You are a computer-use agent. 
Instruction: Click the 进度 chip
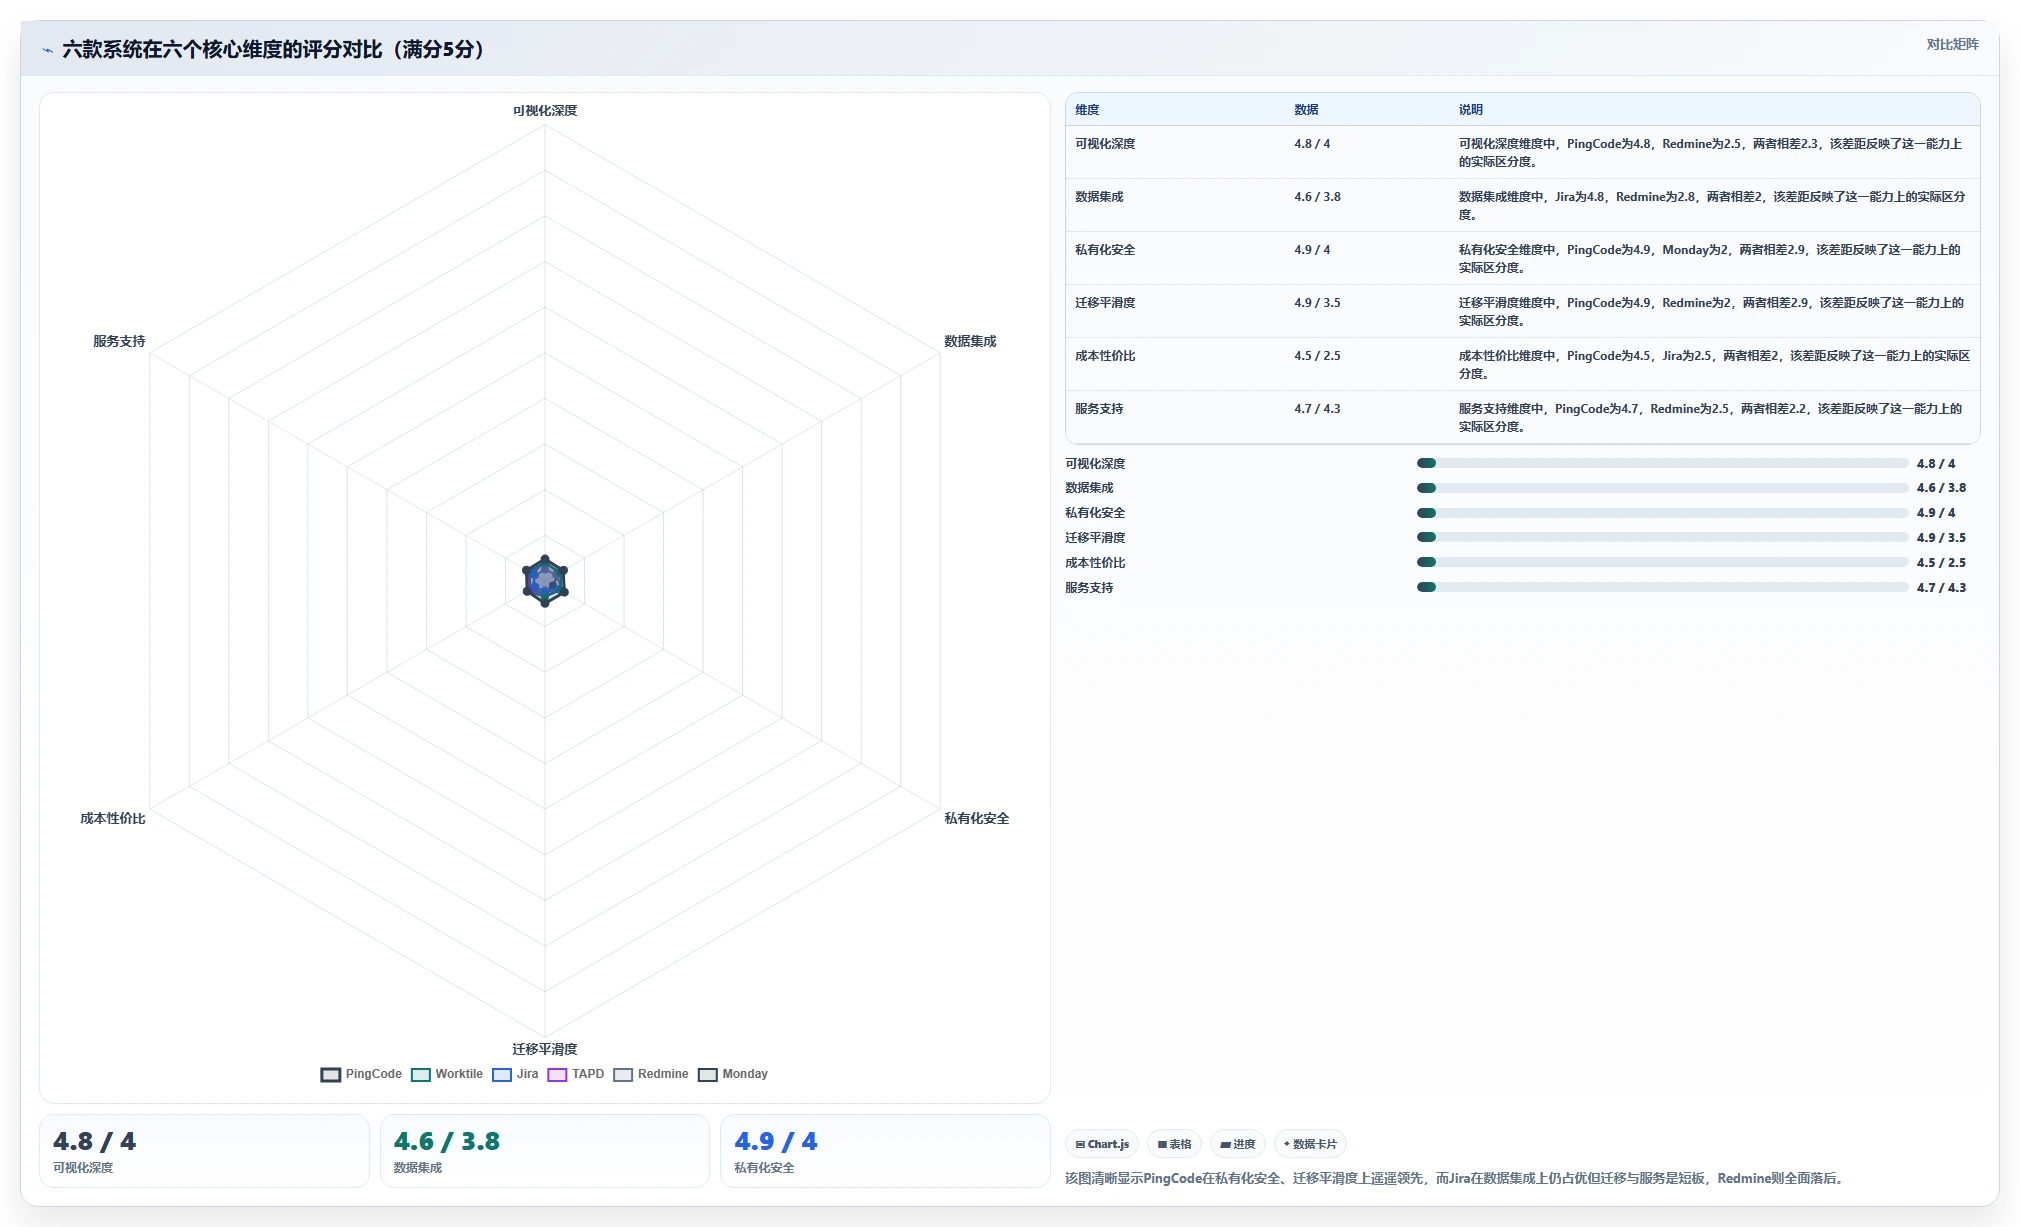point(1237,1144)
